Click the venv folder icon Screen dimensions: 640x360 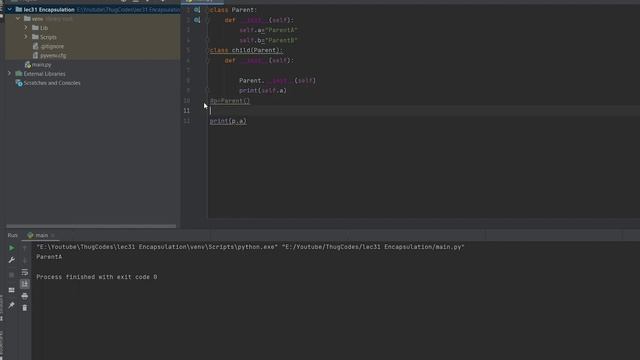27,19
